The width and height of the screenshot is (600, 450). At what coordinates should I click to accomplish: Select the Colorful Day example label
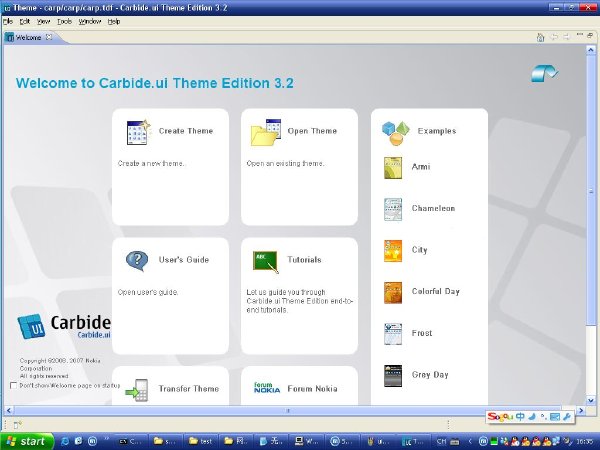(x=435, y=292)
